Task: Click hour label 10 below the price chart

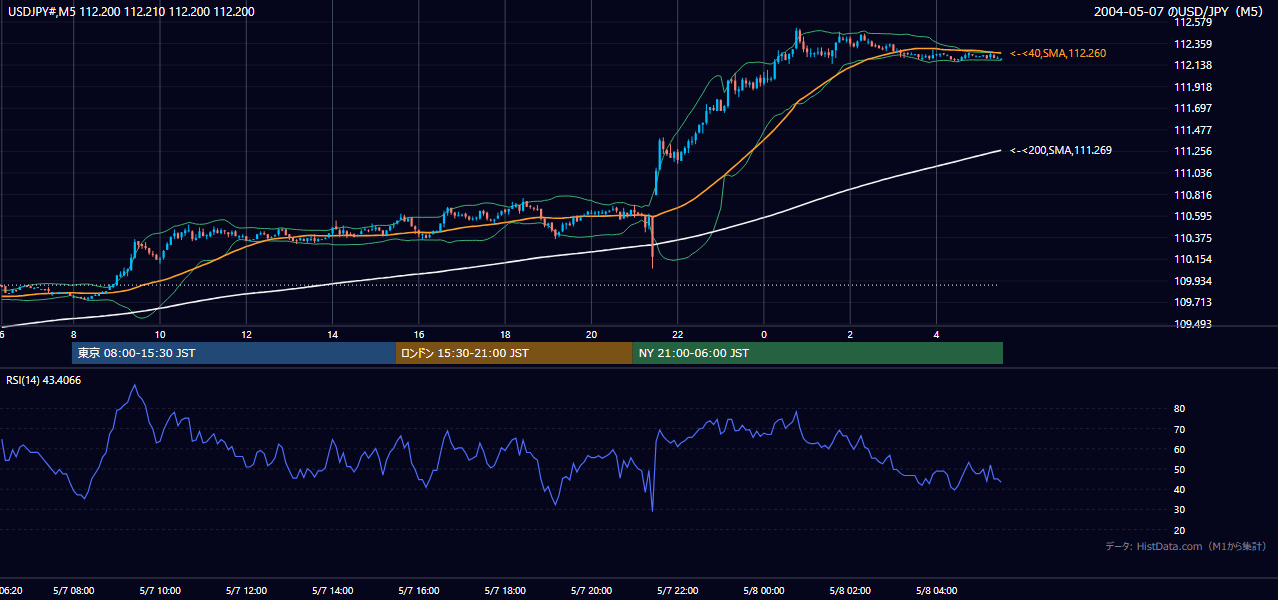Action: [x=159, y=334]
